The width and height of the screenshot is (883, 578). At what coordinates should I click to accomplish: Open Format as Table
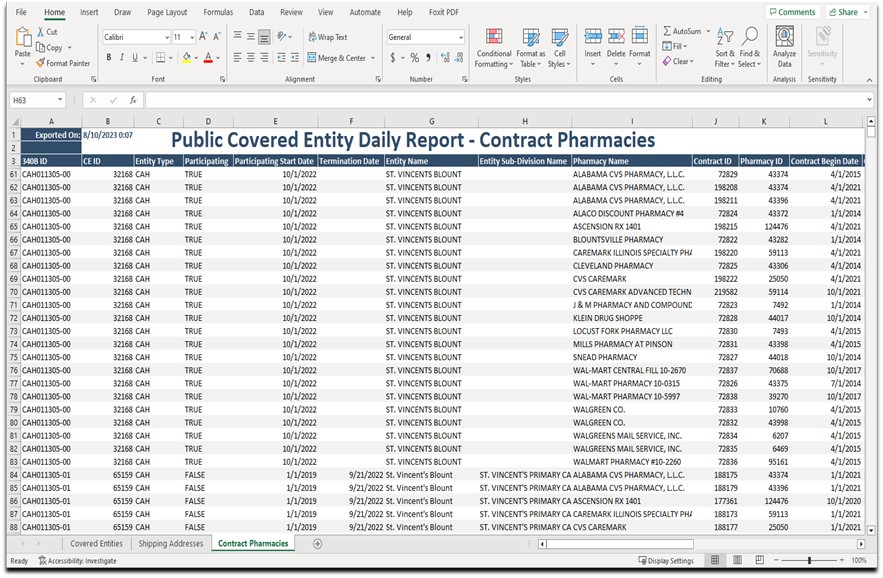530,48
